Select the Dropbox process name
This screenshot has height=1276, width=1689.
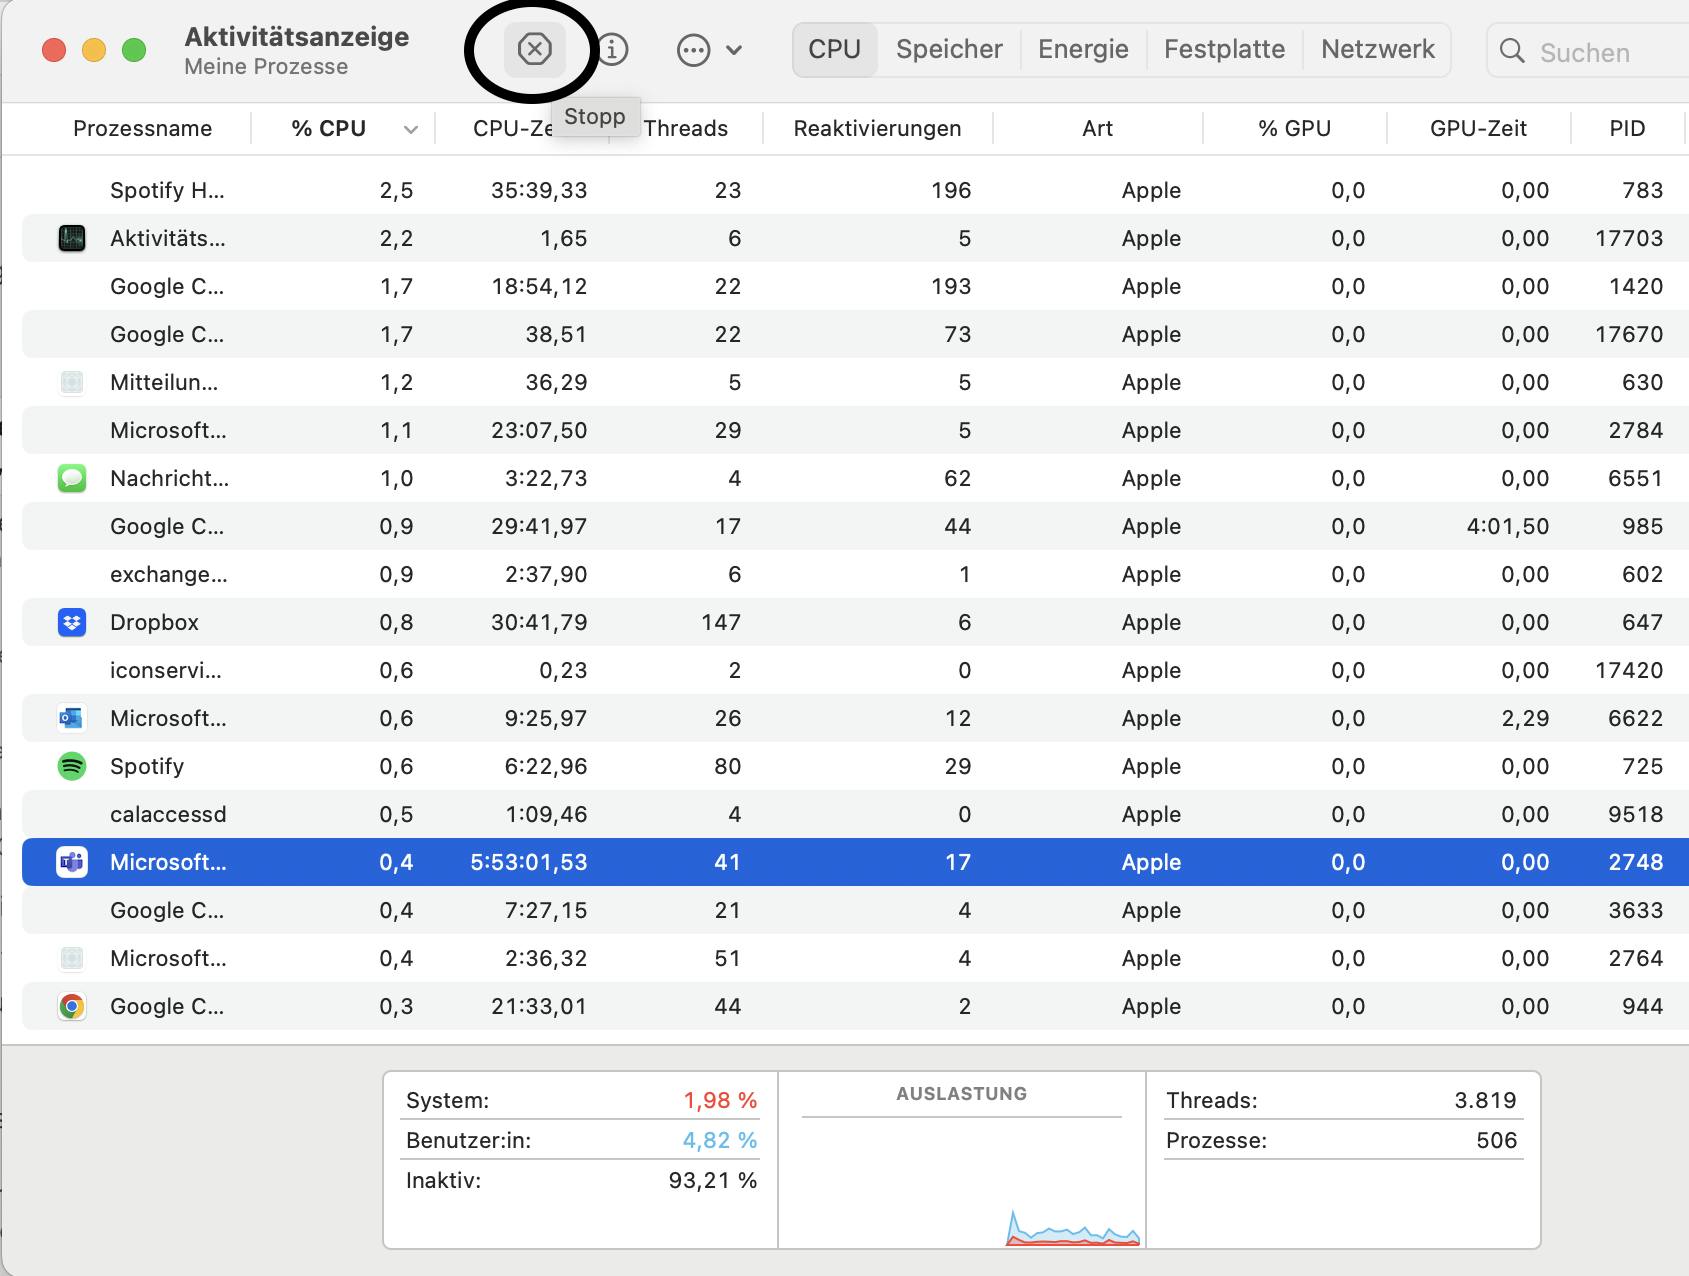click(154, 622)
